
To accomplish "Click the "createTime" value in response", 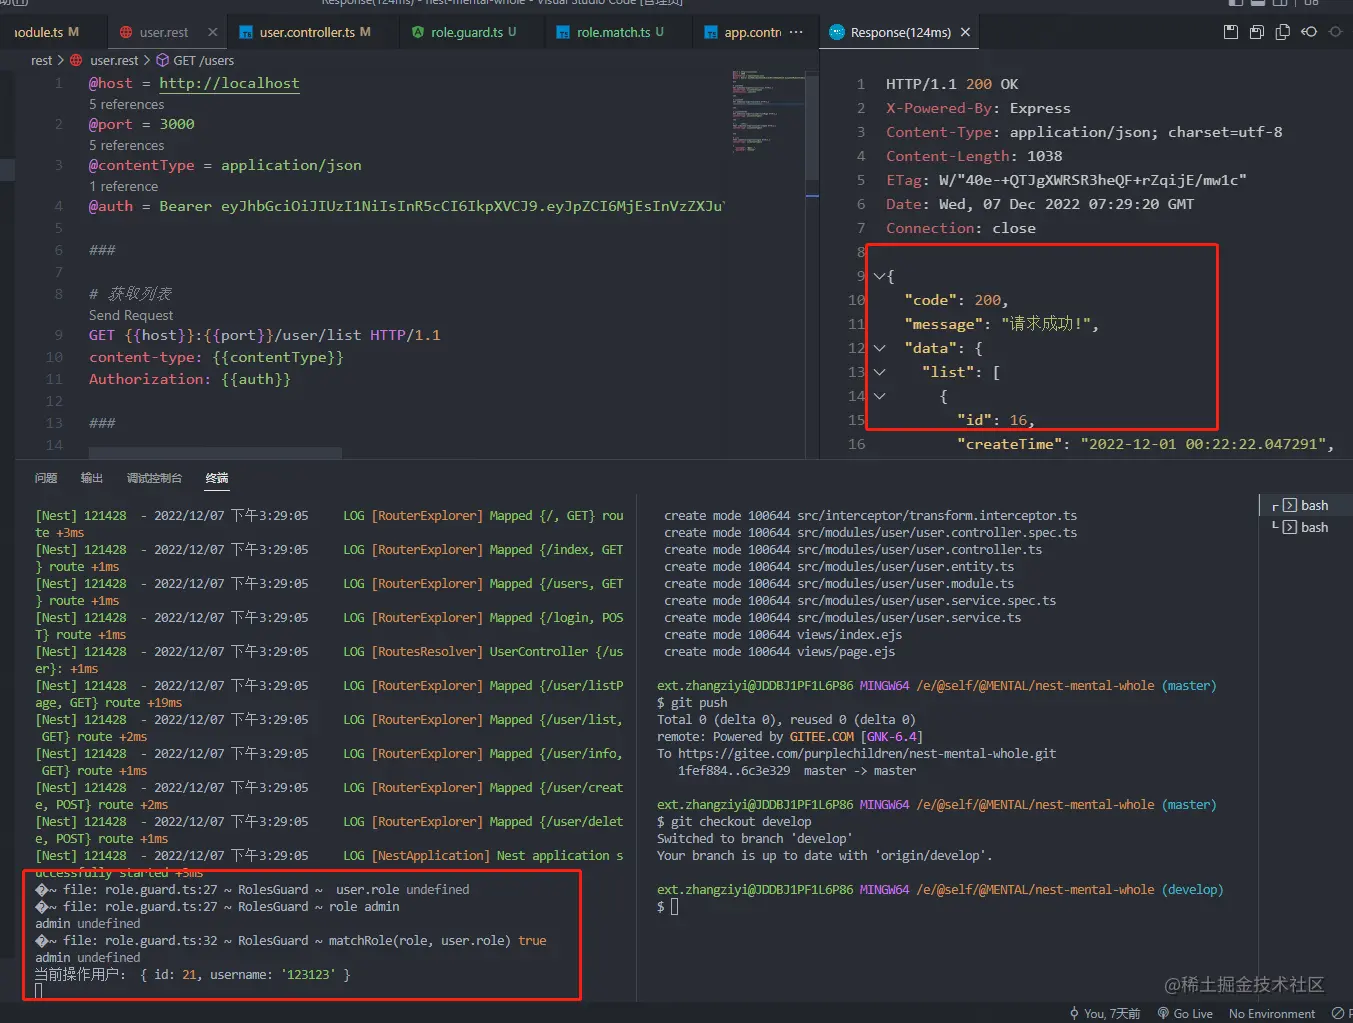I will [1203, 444].
